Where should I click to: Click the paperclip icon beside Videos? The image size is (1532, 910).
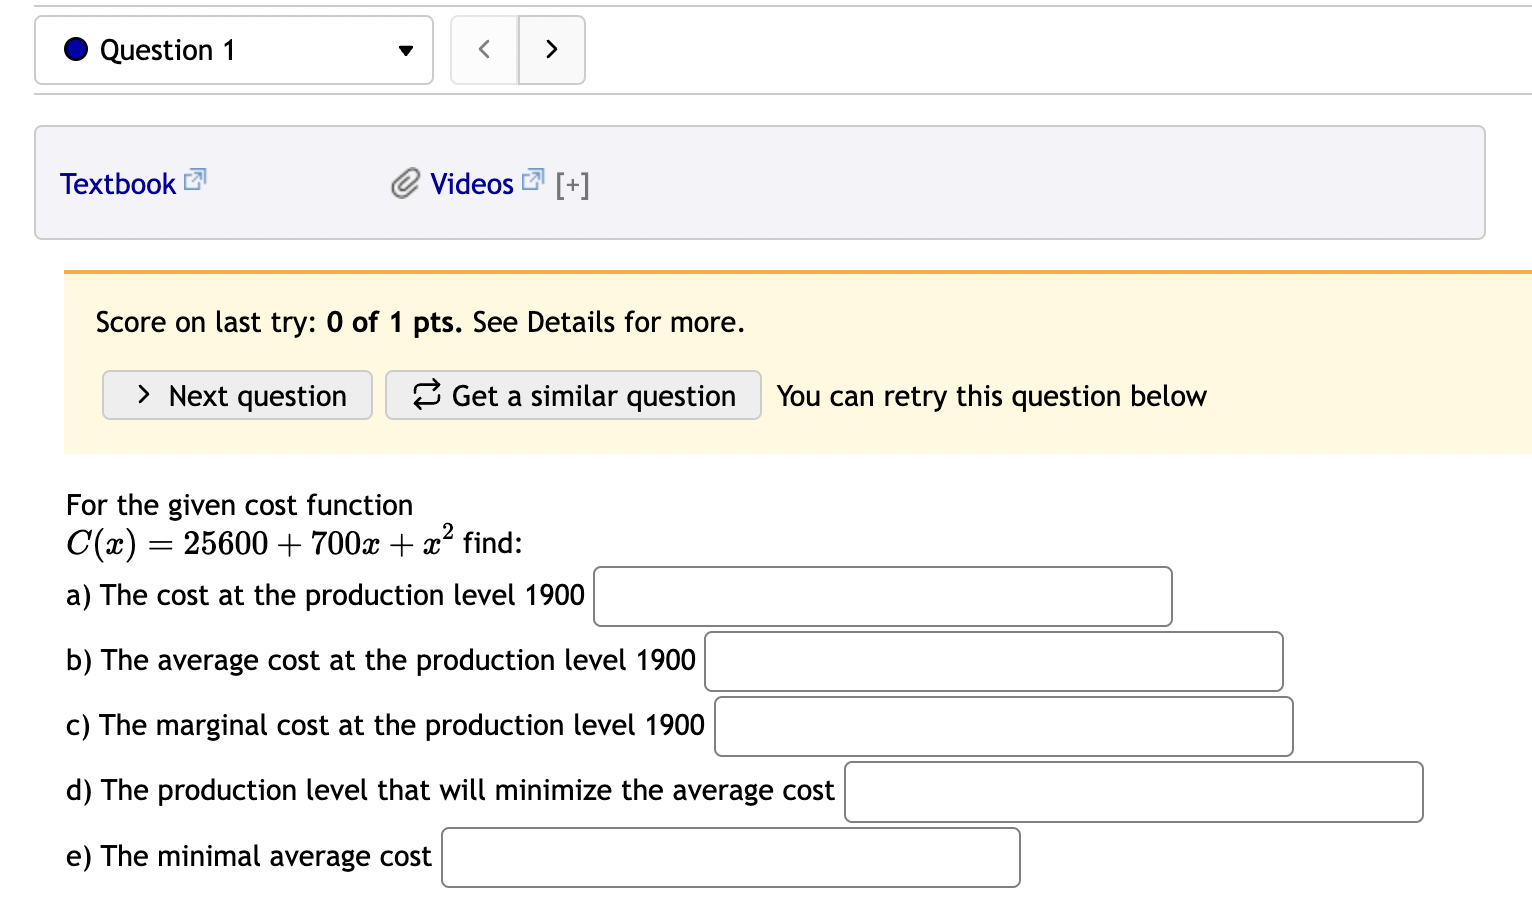[x=405, y=184]
